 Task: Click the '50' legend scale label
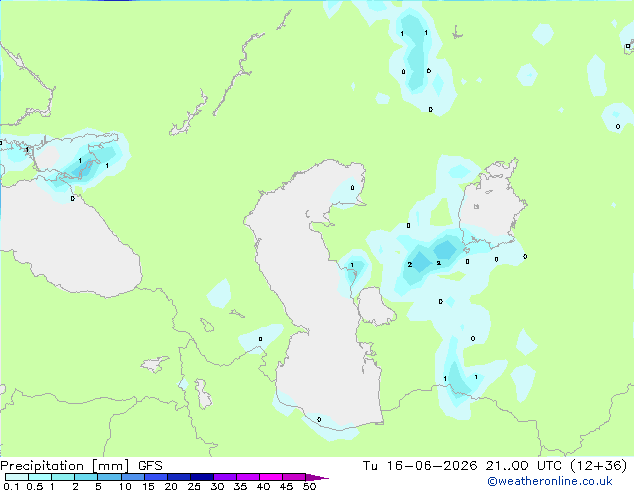pos(309,486)
